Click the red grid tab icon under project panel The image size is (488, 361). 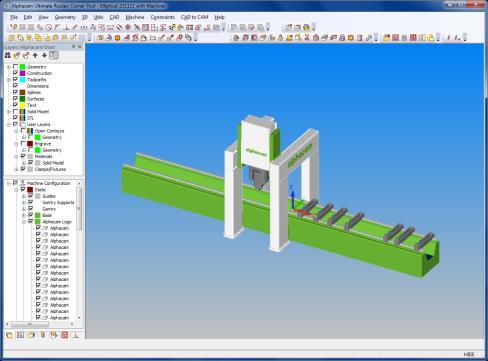pos(65,335)
